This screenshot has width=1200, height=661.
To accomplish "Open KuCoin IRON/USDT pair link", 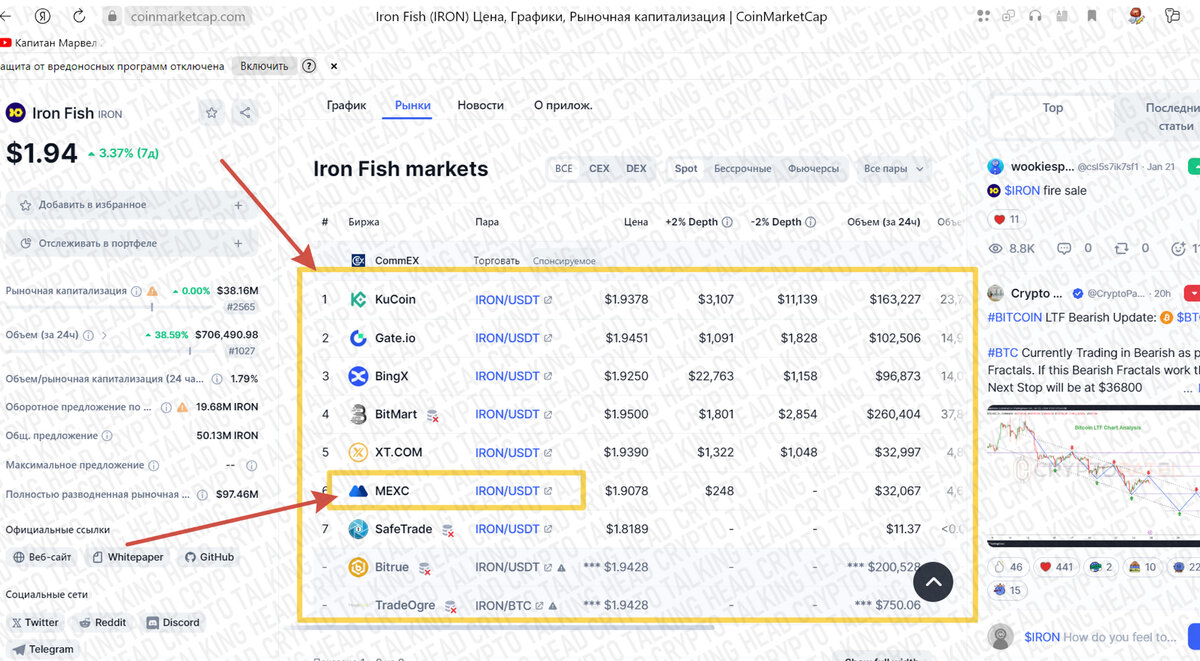I will (507, 299).
